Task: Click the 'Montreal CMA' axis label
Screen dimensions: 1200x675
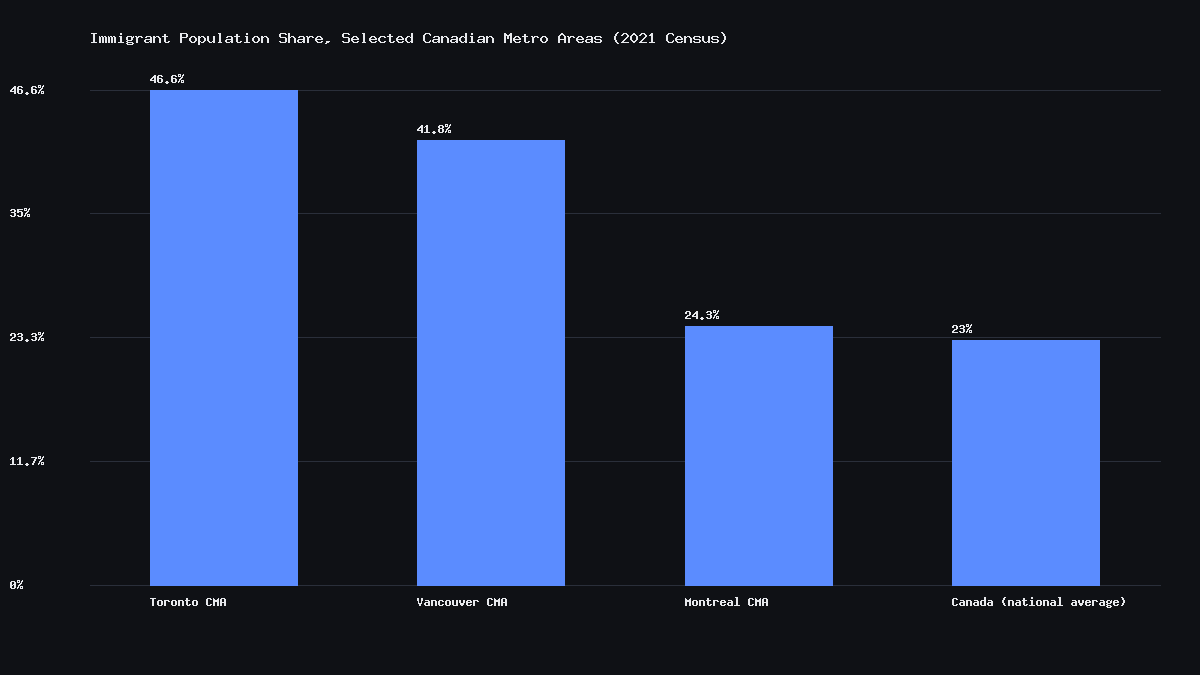Action: point(727,602)
